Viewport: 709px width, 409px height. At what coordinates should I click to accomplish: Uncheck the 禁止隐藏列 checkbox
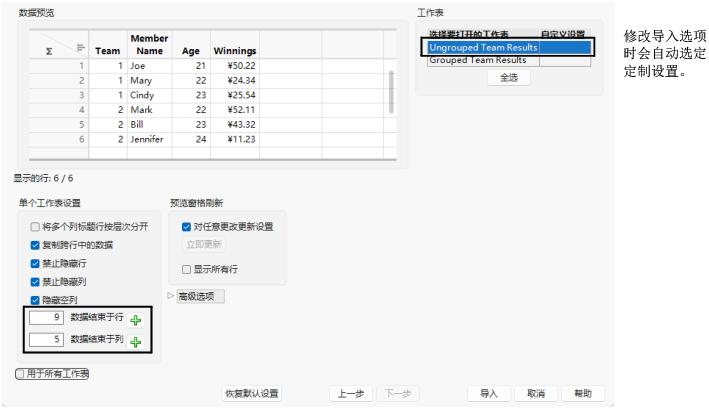[35, 282]
